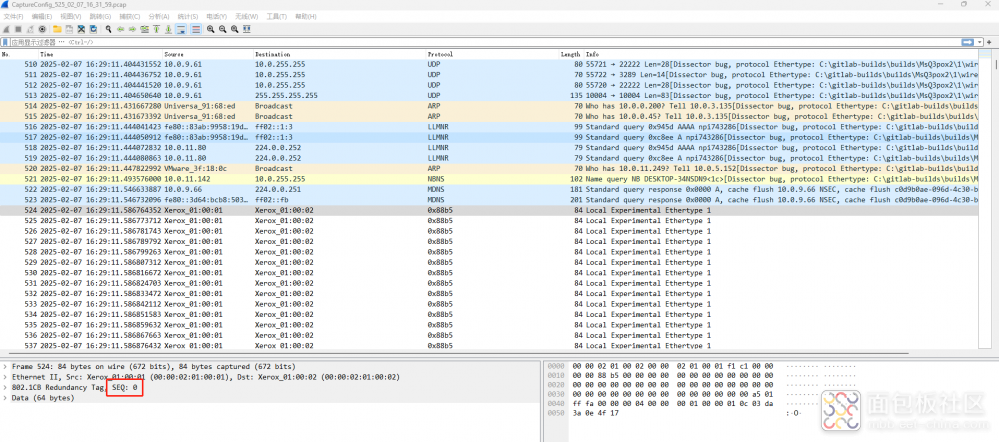Zoom in on packet text
The height and width of the screenshot is (442, 999).
(210, 29)
